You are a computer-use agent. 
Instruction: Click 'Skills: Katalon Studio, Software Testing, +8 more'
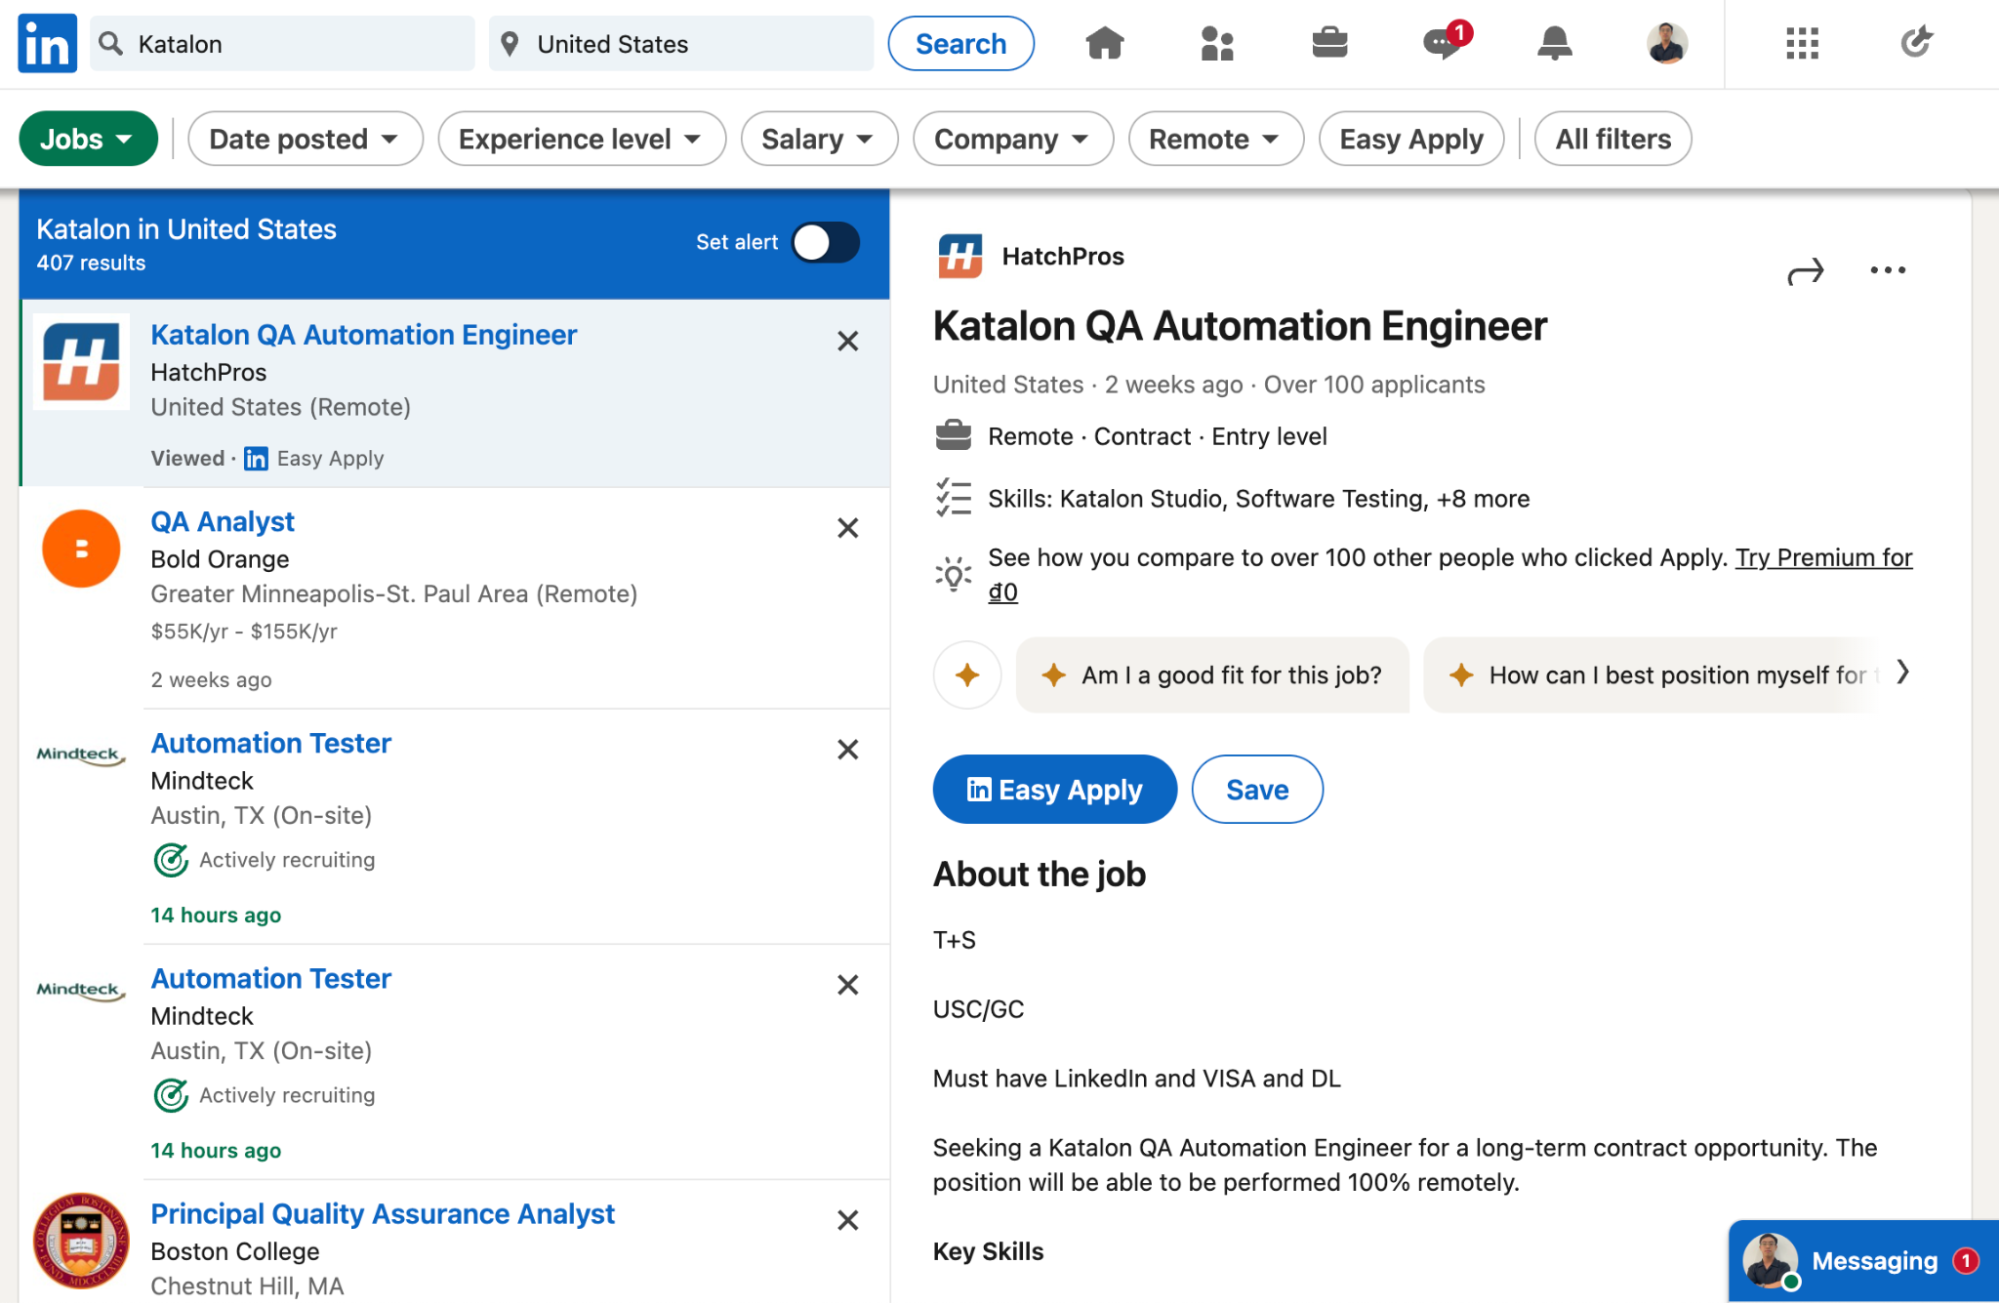(x=1258, y=498)
